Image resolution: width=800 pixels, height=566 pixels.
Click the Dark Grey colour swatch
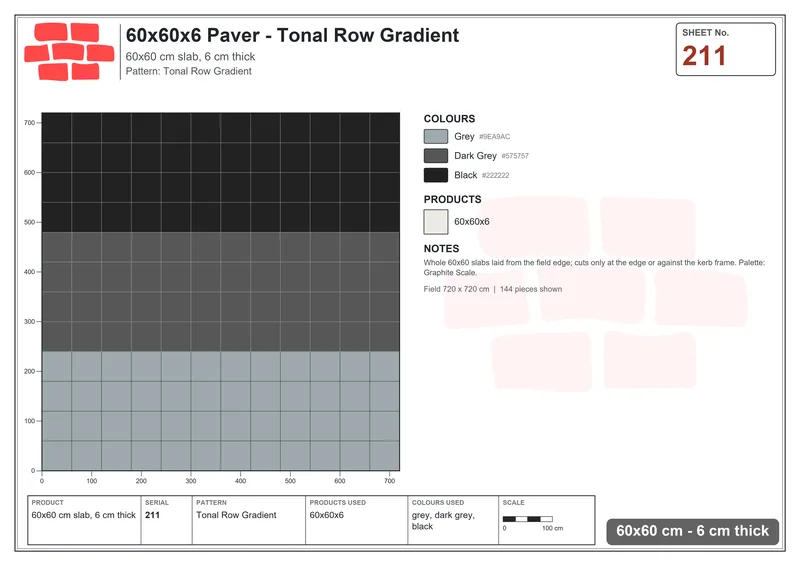436,156
